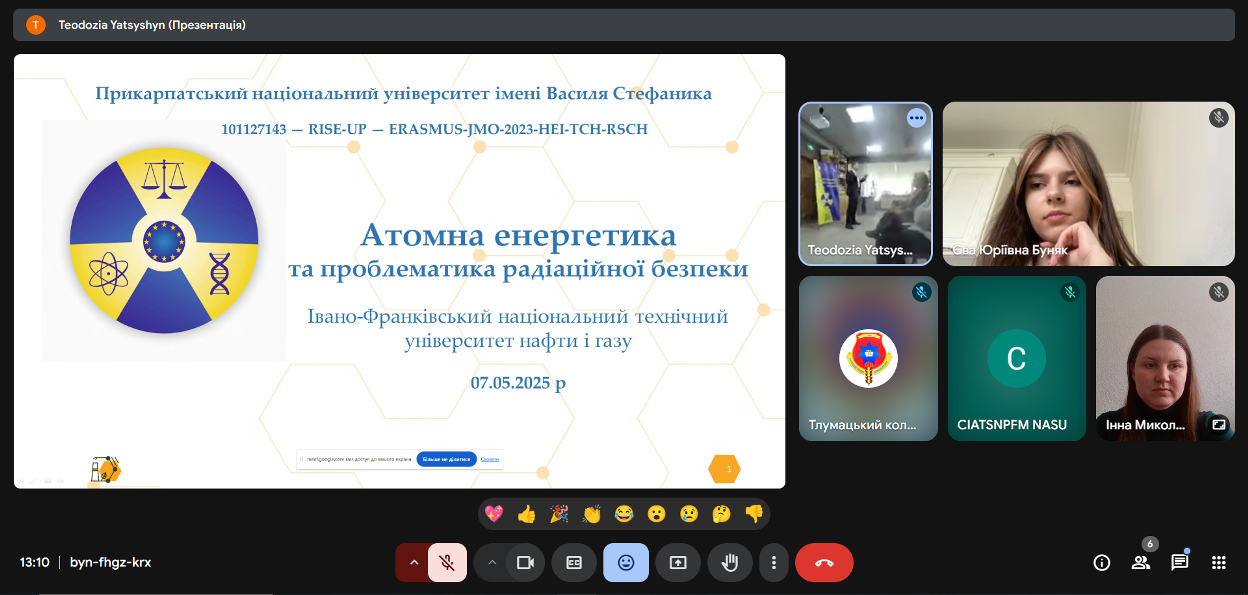1248x595 pixels.
Task: Raise your hand
Action: (x=730, y=563)
